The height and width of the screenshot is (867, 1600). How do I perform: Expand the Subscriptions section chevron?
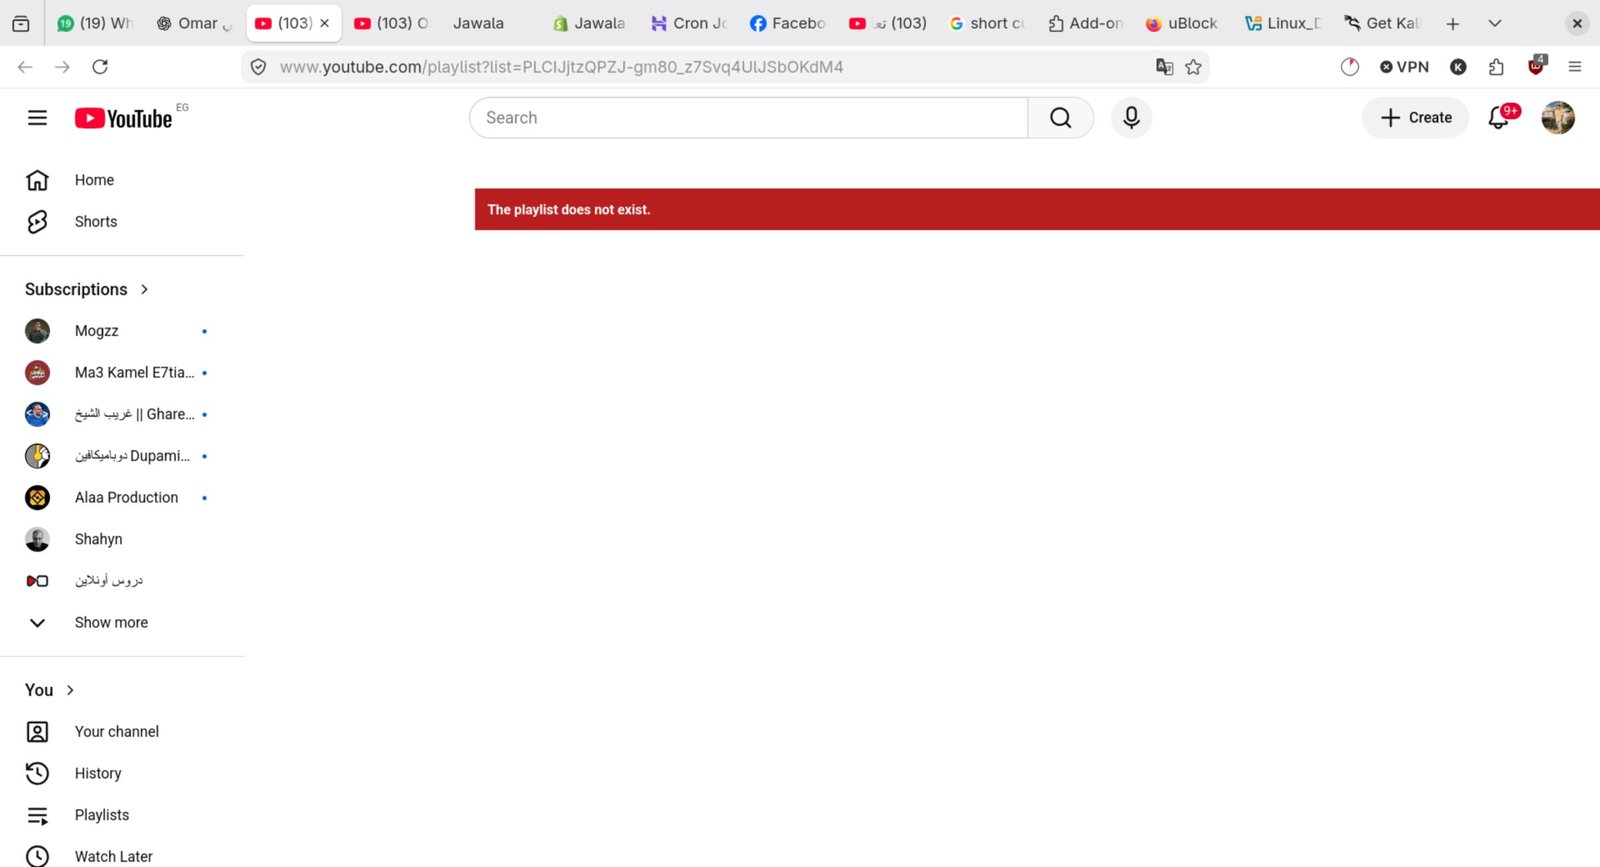pos(145,289)
